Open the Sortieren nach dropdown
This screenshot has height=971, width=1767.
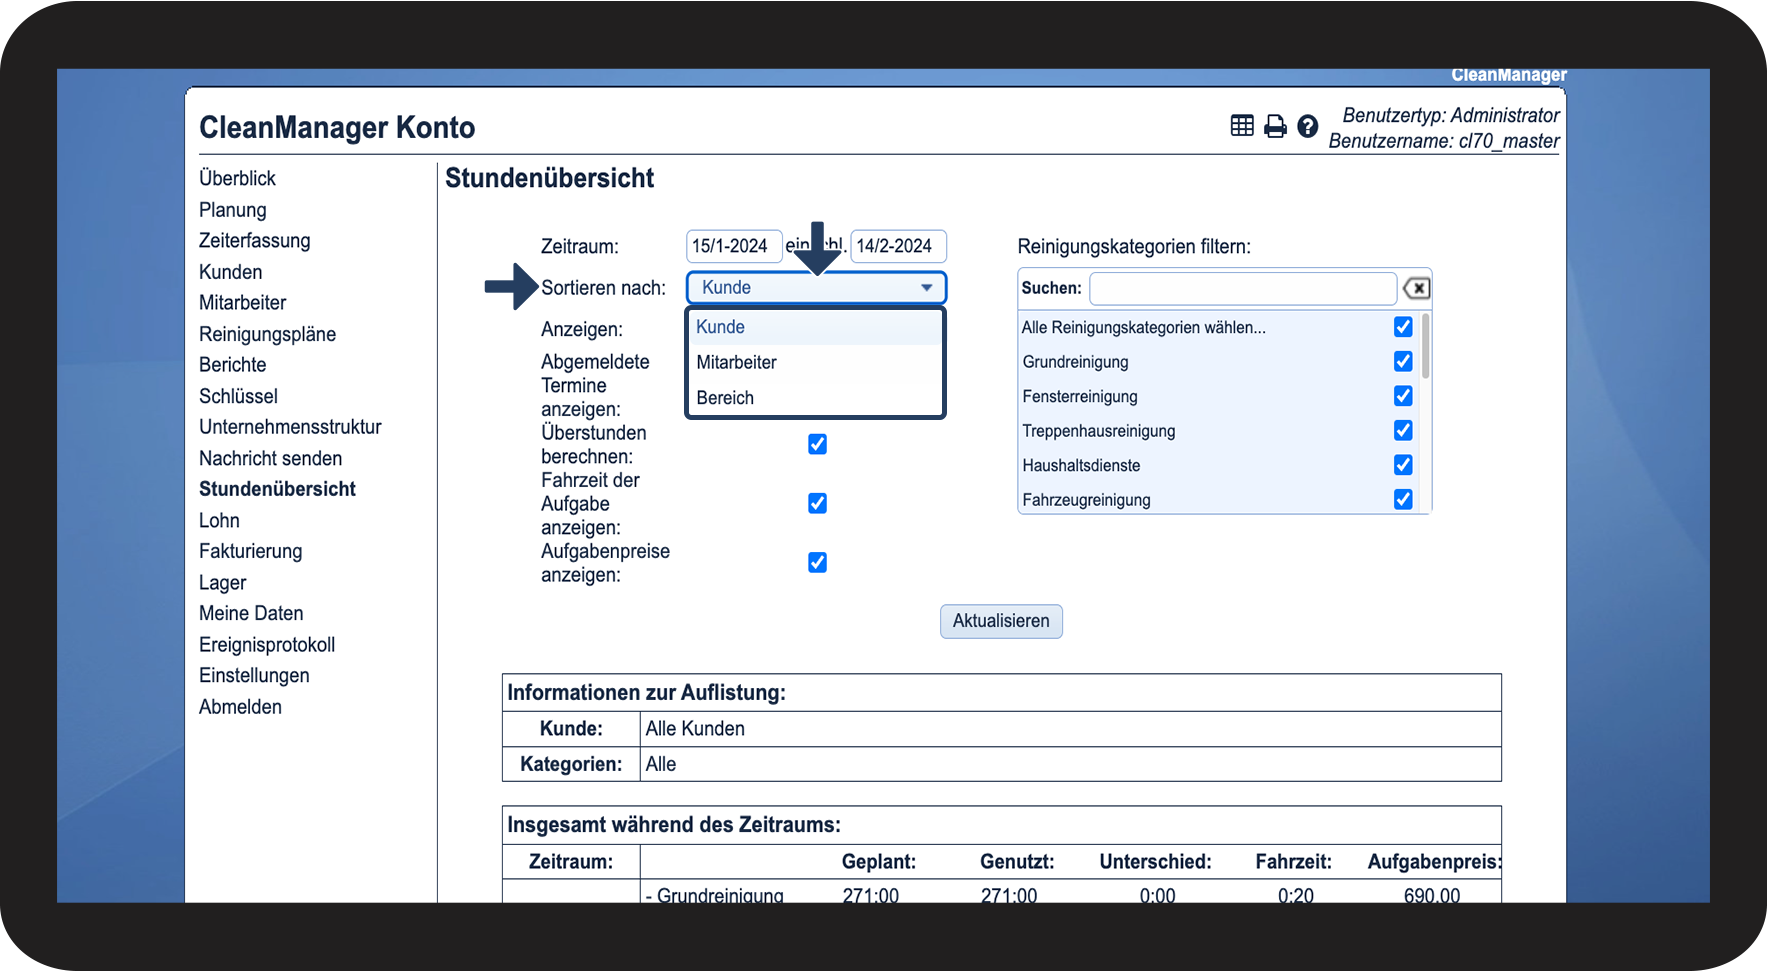(x=815, y=288)
